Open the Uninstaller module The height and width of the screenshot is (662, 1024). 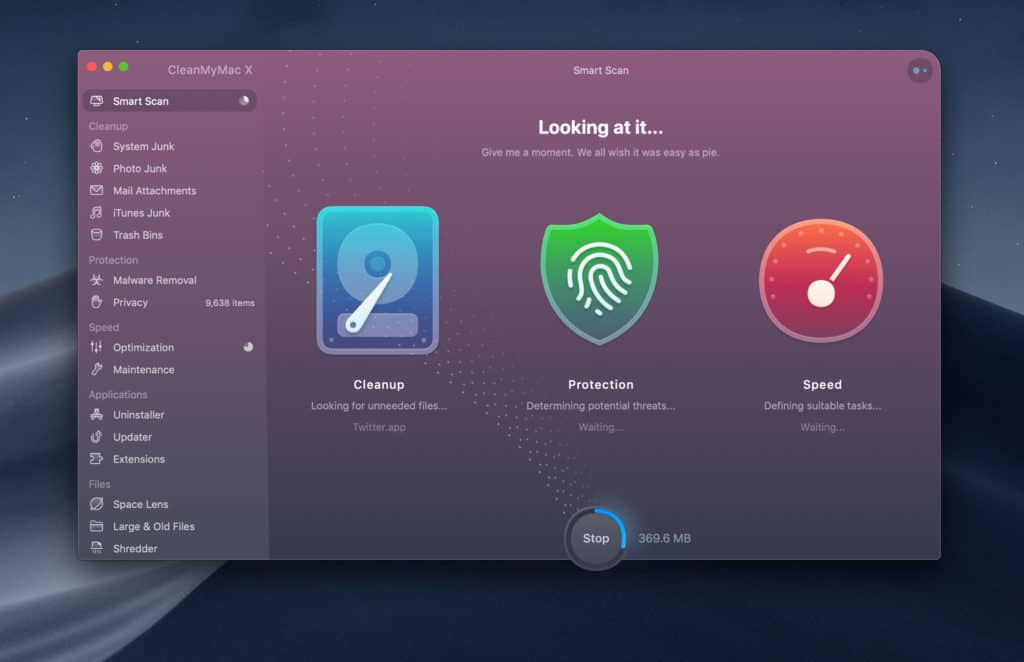[170, 414]
